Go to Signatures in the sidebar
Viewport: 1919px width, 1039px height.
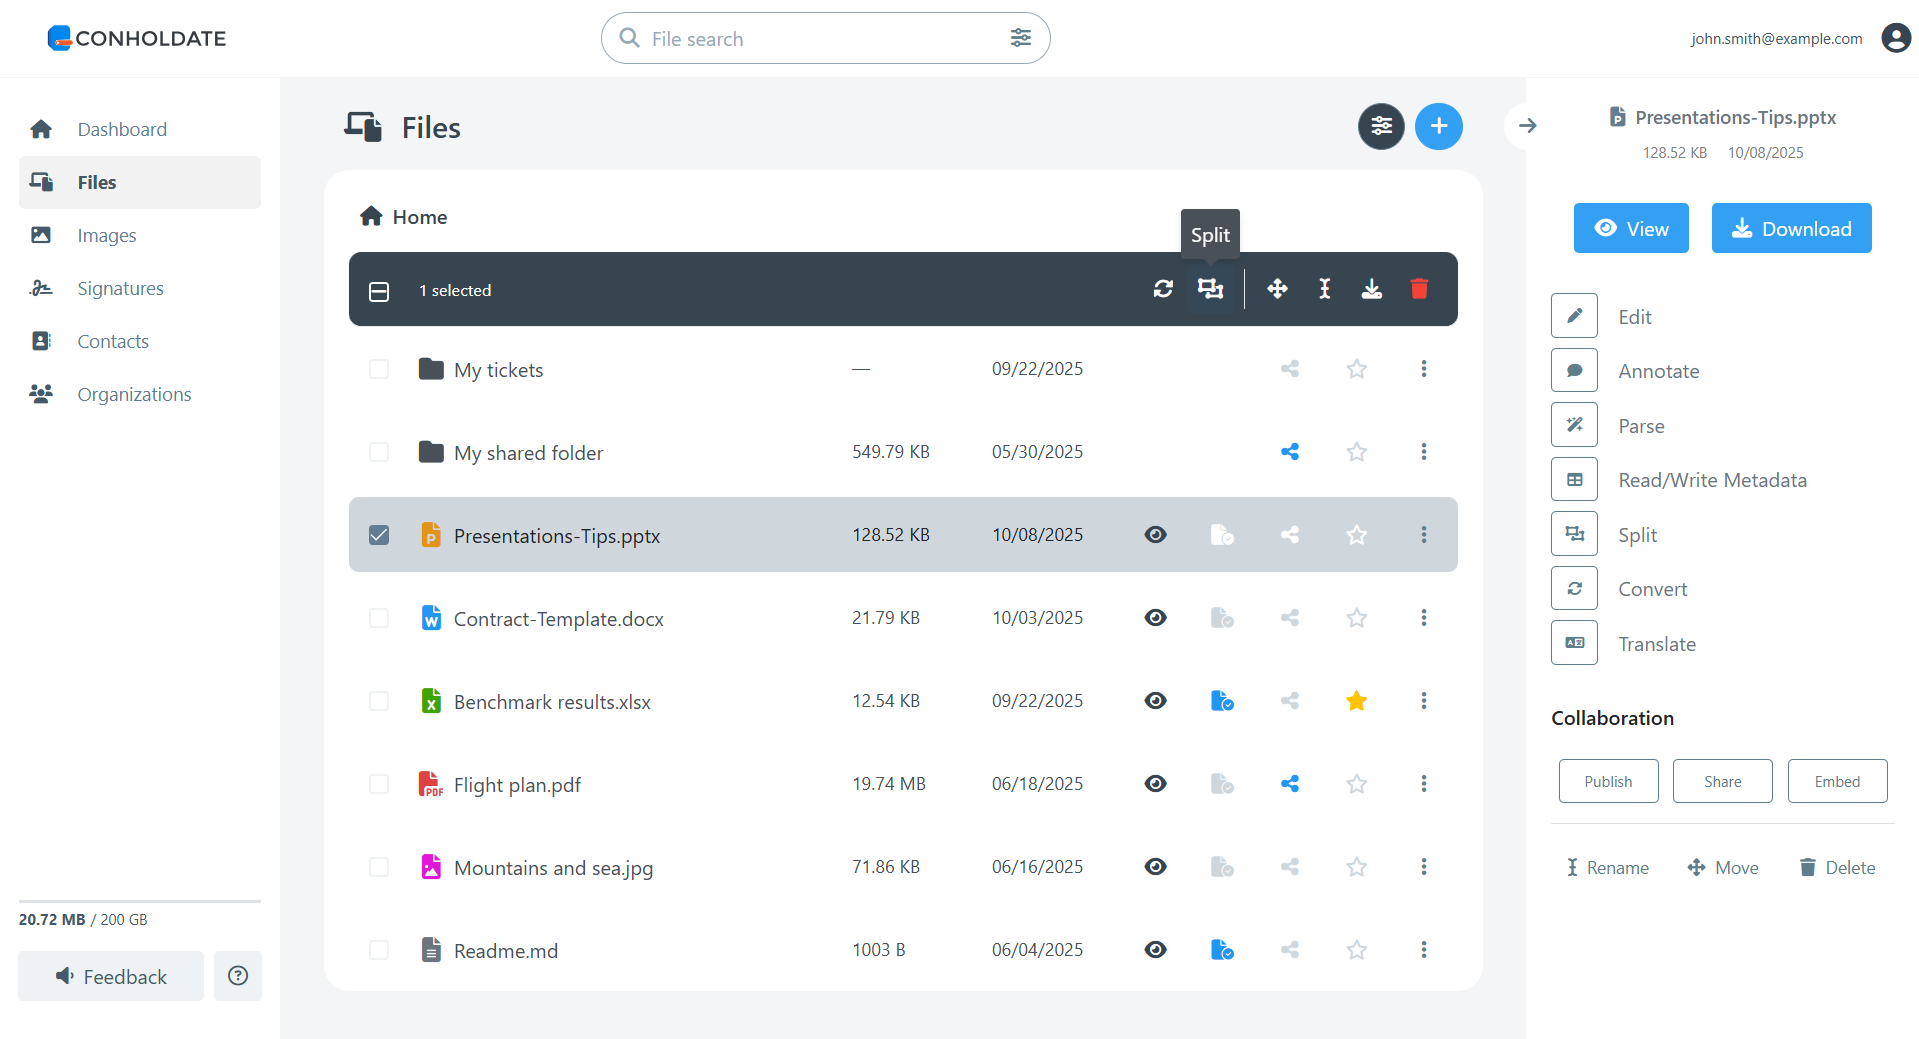click(120, 288)
